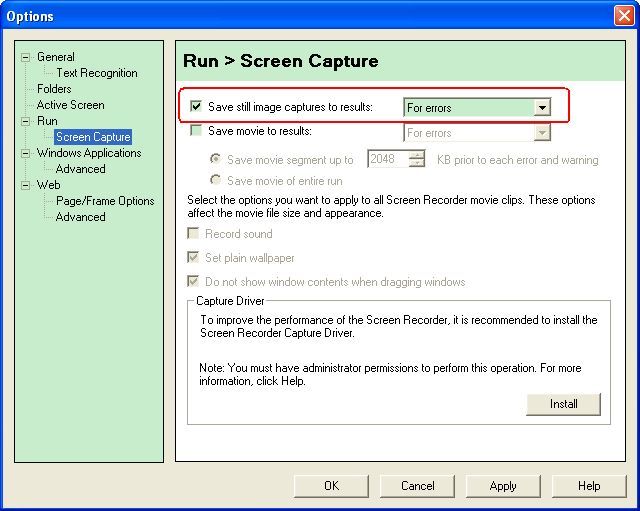Close the Options dialog window
Screen dimensions: 640x511
click(624, 16)
